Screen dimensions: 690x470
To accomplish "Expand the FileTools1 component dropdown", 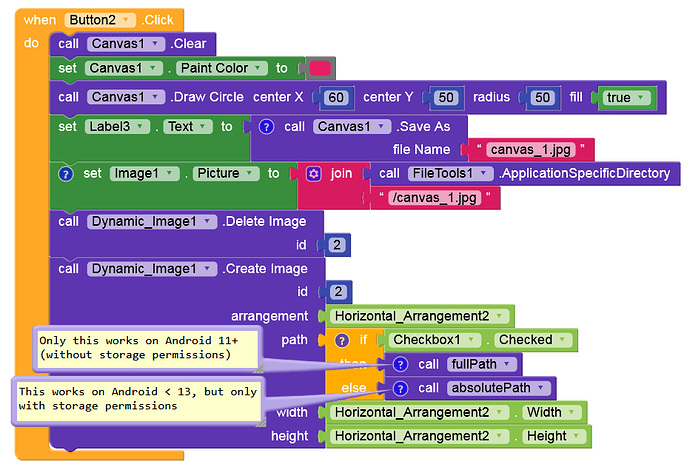I will click(483, 173).
